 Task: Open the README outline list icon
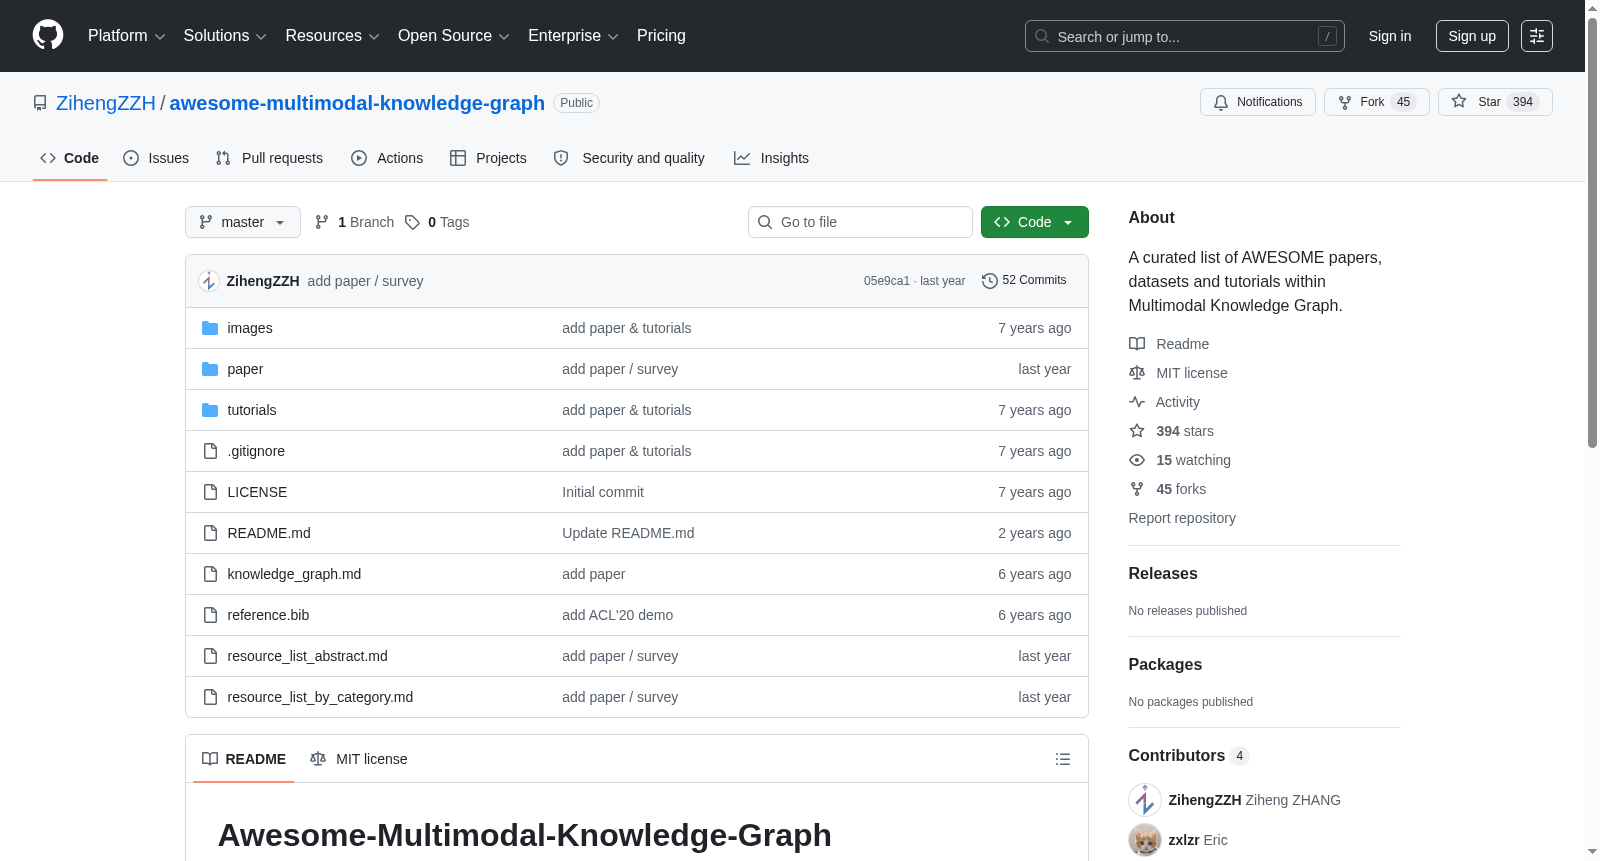point(1063,759)
